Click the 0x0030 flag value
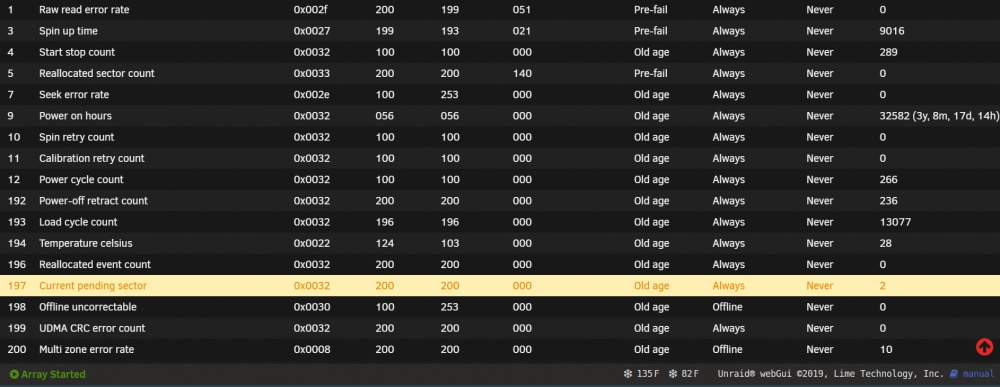 tap(312, 307)
